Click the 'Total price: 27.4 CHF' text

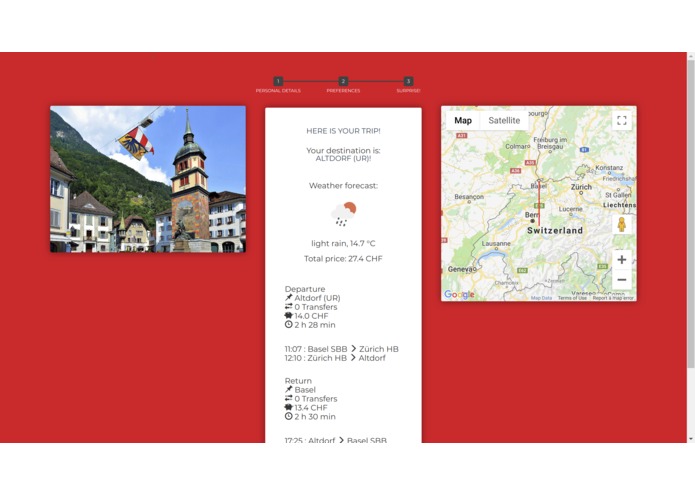(343, 259)
